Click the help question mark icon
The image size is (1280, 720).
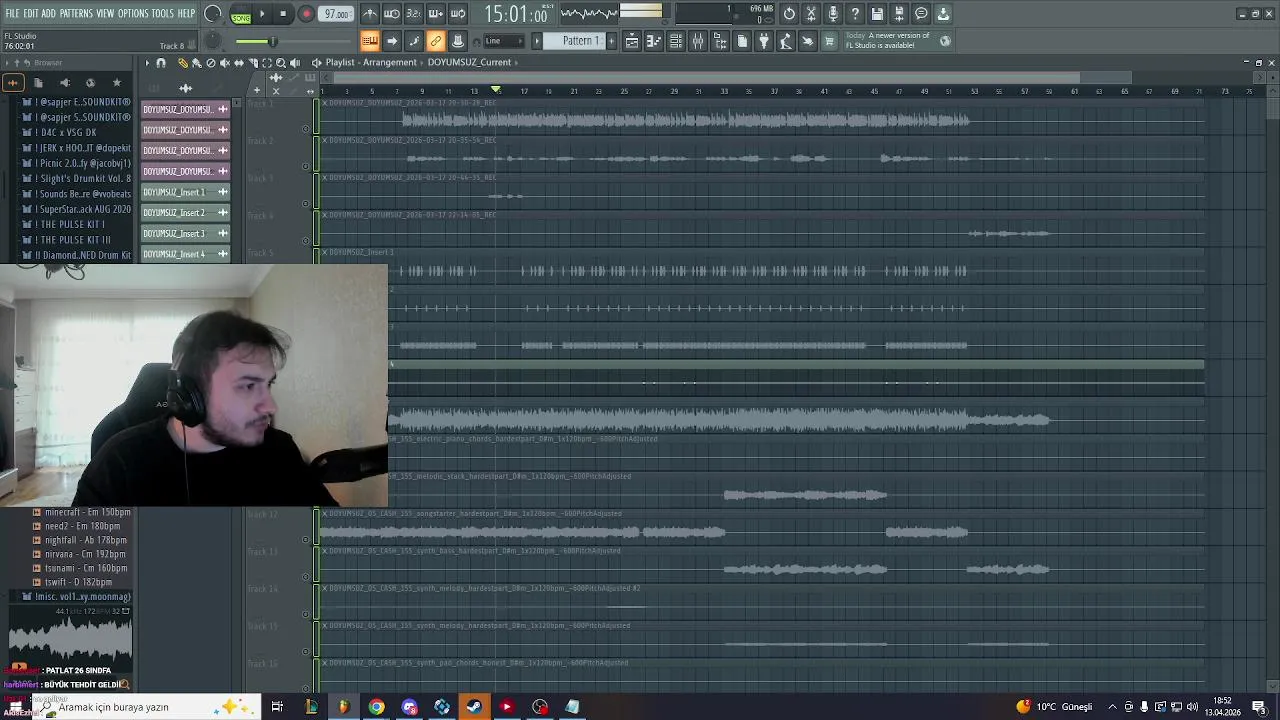click(x=855, y=14)
